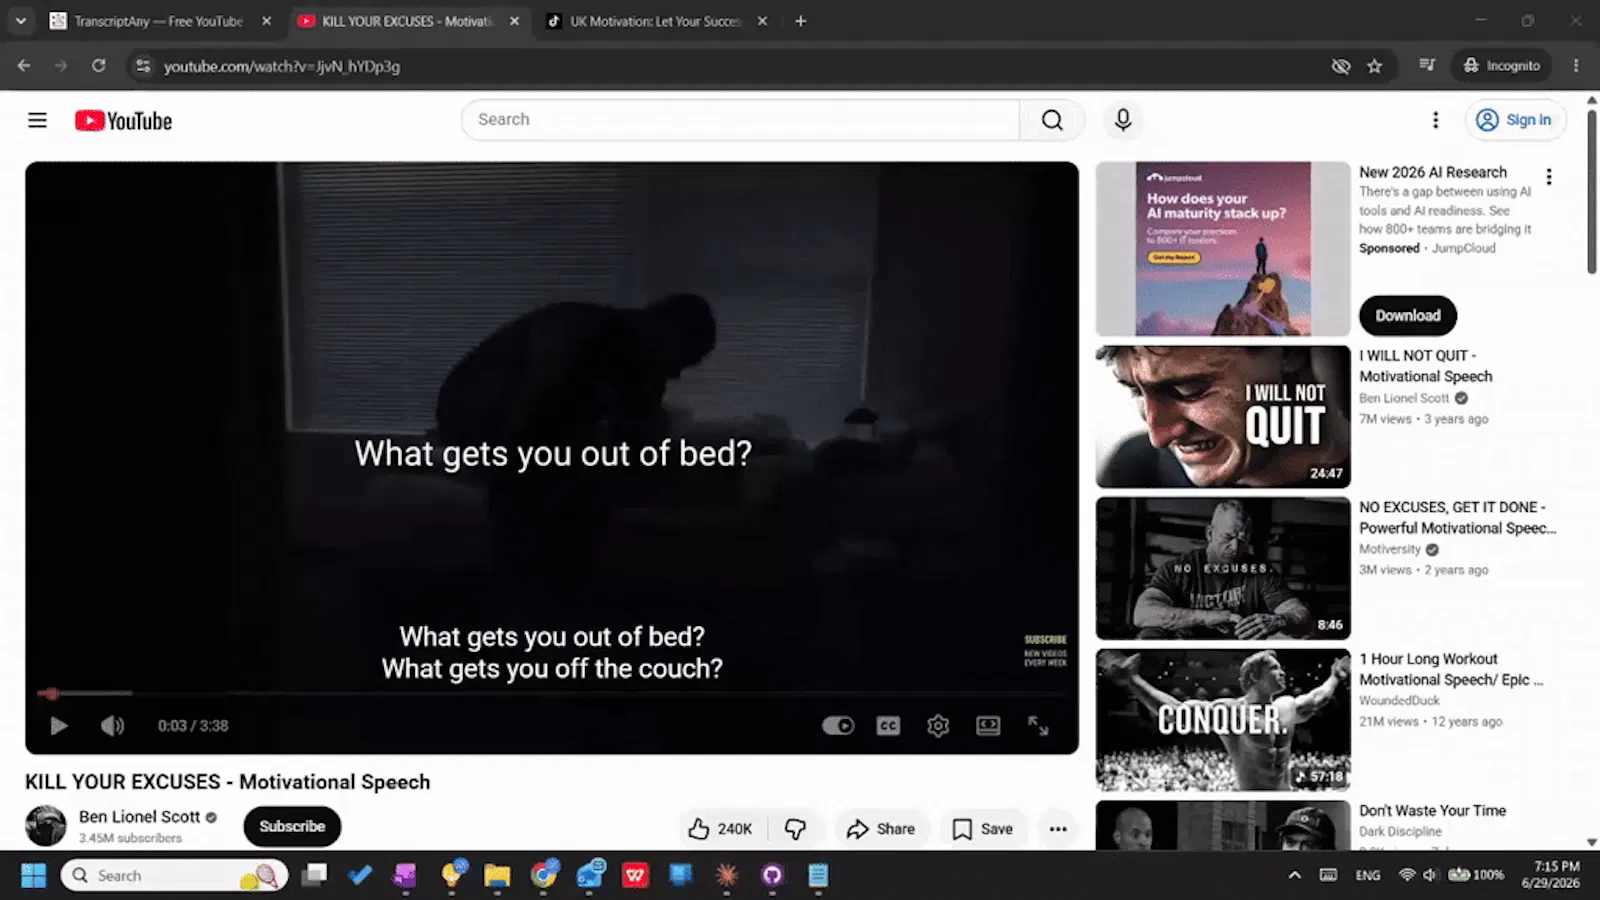Start voice search with the microphone
Screen dimensions: 1600x900
[x=1123, y=120]
